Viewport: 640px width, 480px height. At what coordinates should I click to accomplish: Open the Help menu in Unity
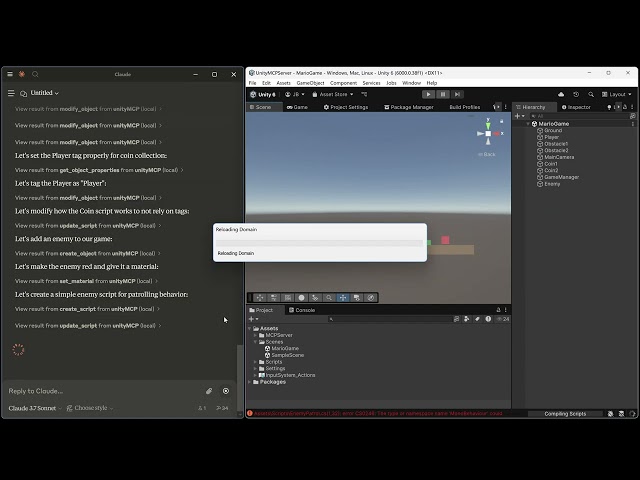pyautogui.click(x=432, y=83)
